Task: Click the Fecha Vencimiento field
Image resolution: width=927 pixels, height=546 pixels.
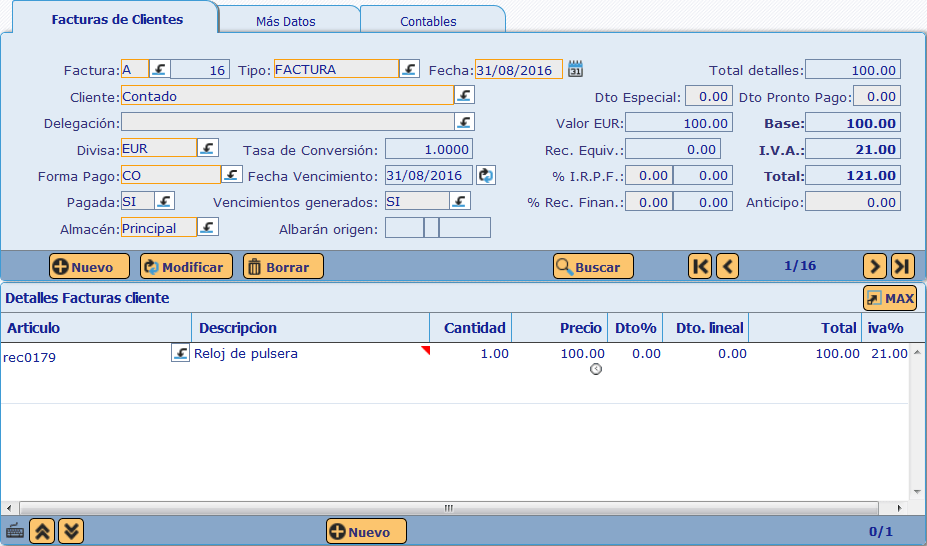Action: click(x=429, y=176)
